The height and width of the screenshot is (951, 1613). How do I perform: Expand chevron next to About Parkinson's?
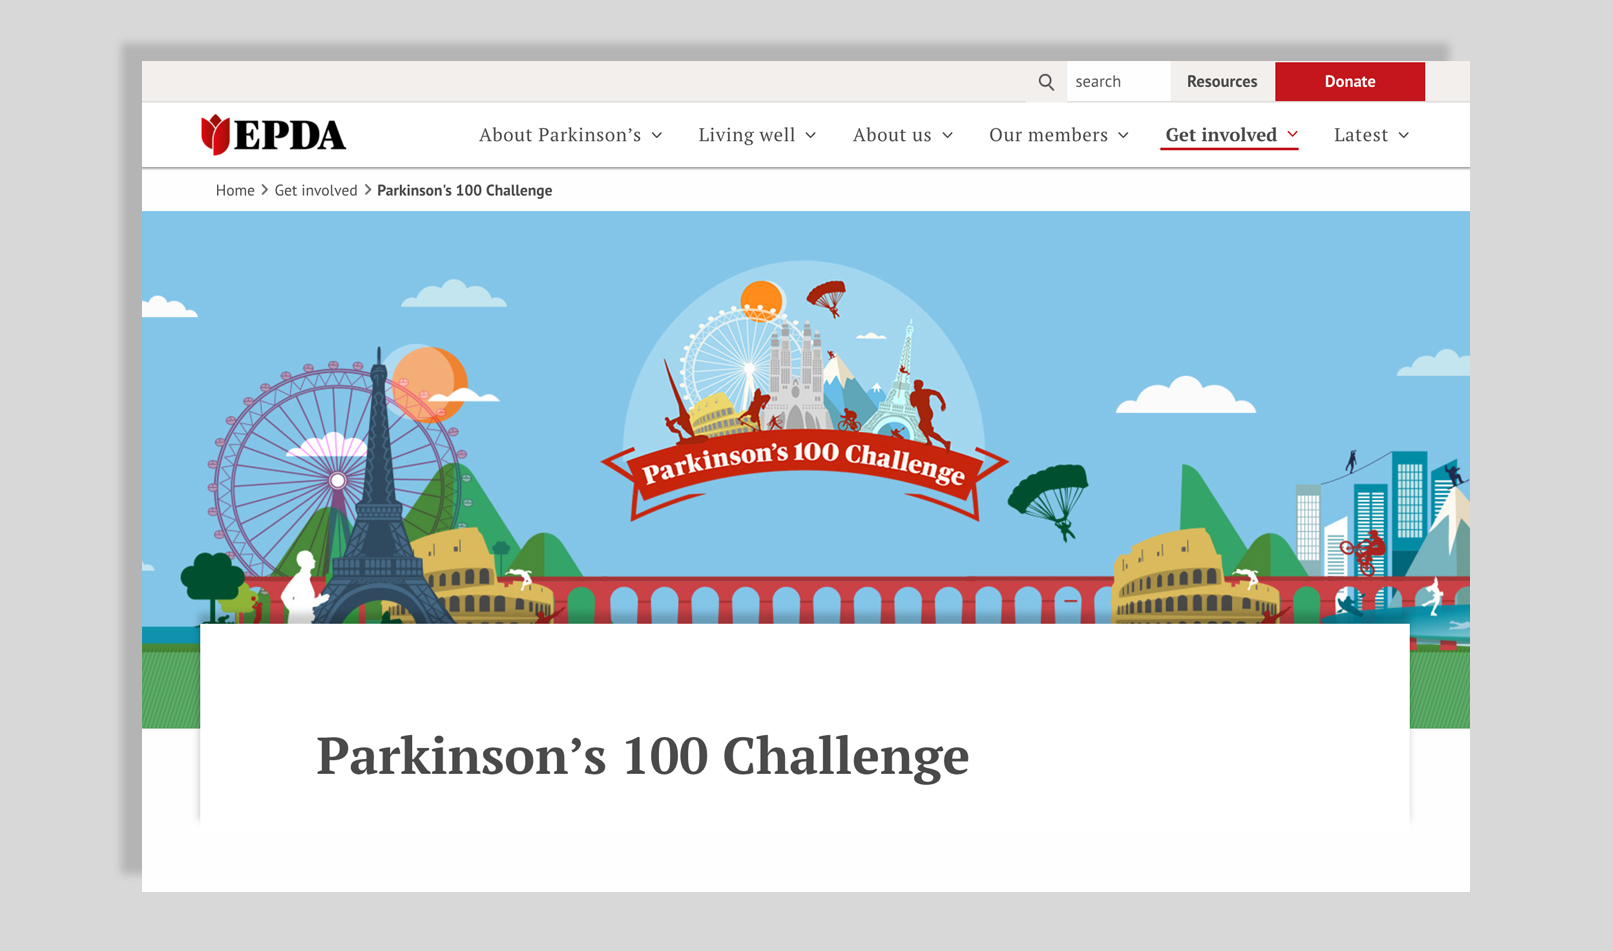coord(657,135)
